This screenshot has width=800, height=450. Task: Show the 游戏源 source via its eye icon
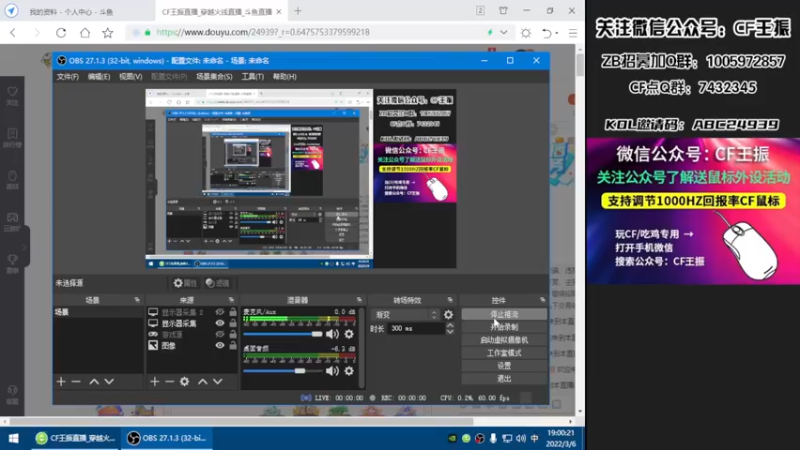click(x=220, y=334)
